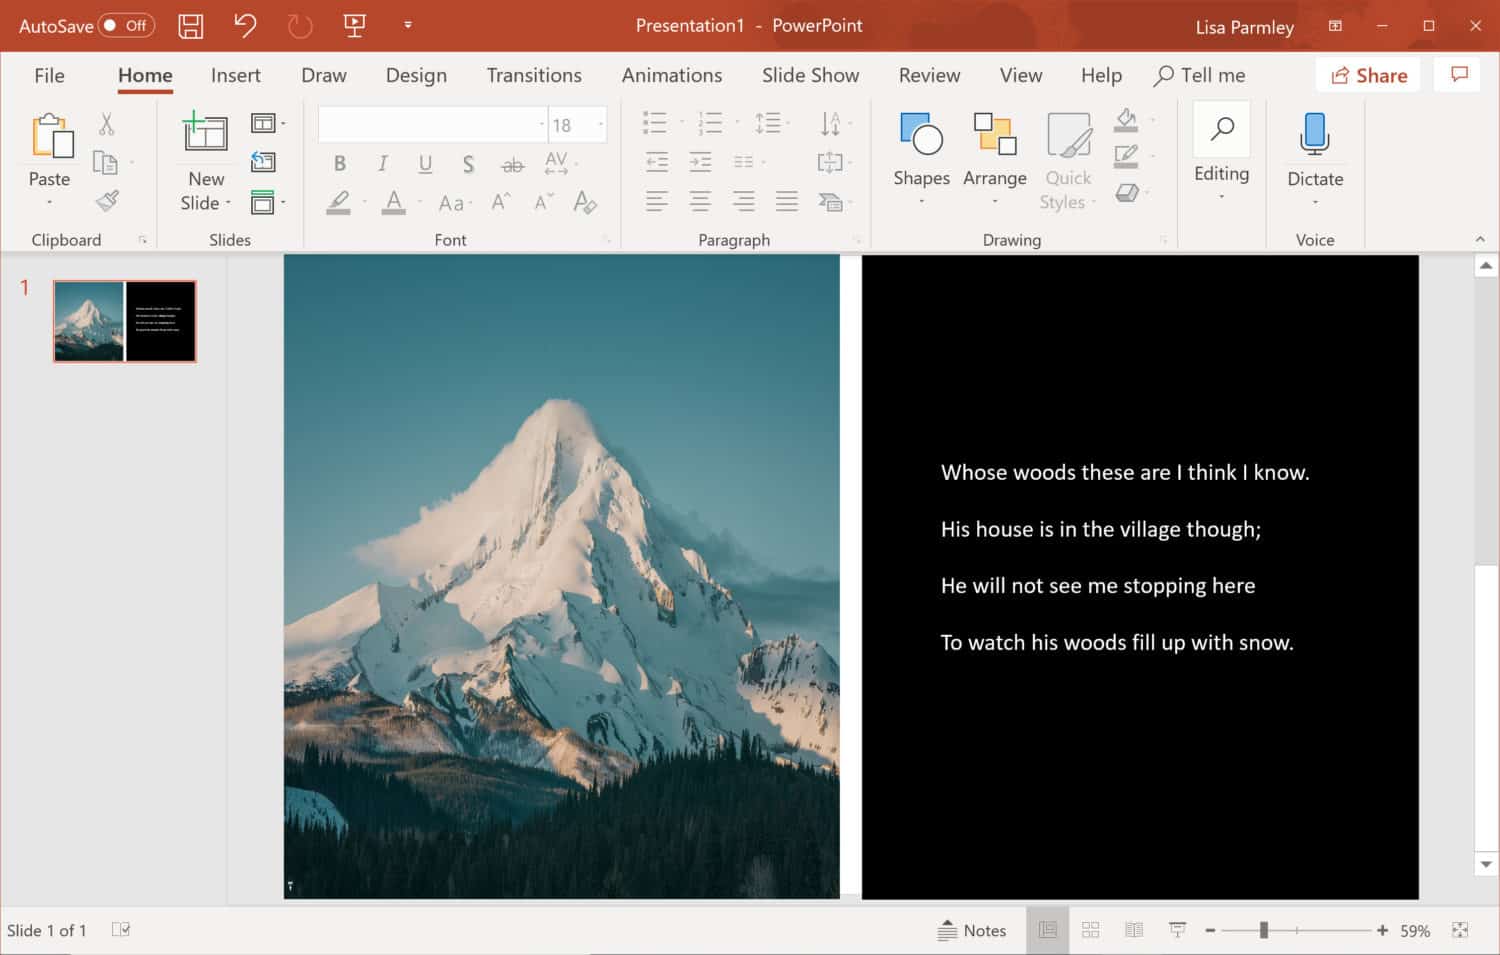Decrease list indent level
The width and height of the screenshot is (1500, 955).
[x=656, y=162]
